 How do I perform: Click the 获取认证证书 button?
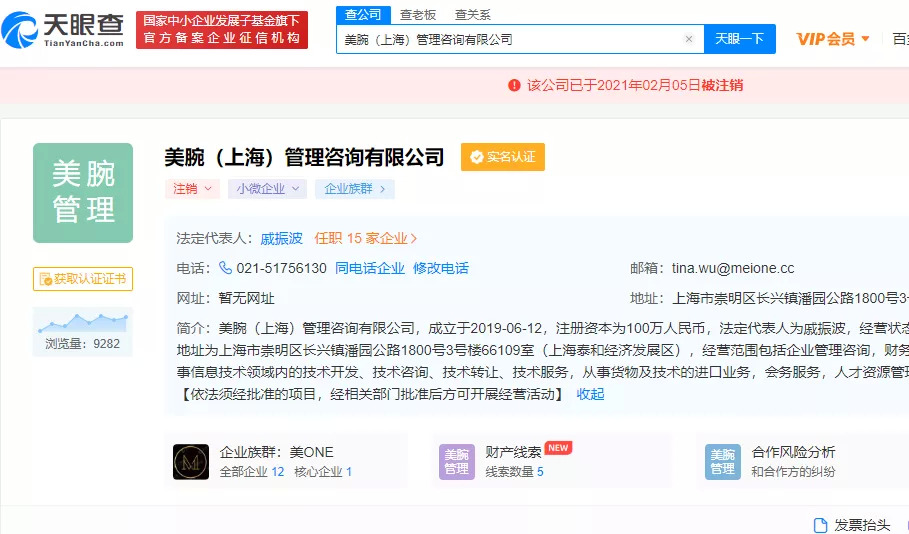[83, 279]
